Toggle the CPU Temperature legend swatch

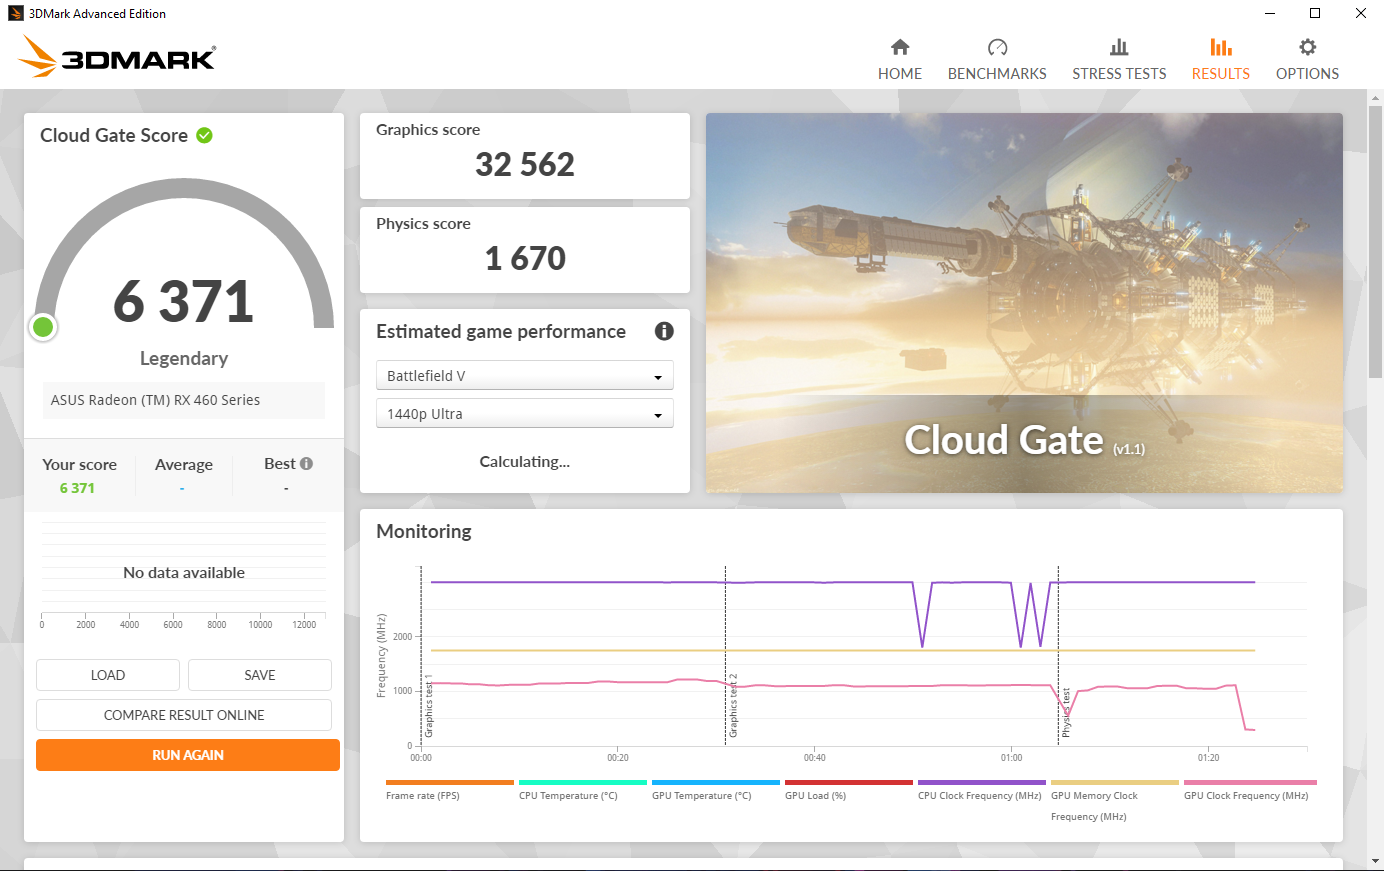(582, 783)
